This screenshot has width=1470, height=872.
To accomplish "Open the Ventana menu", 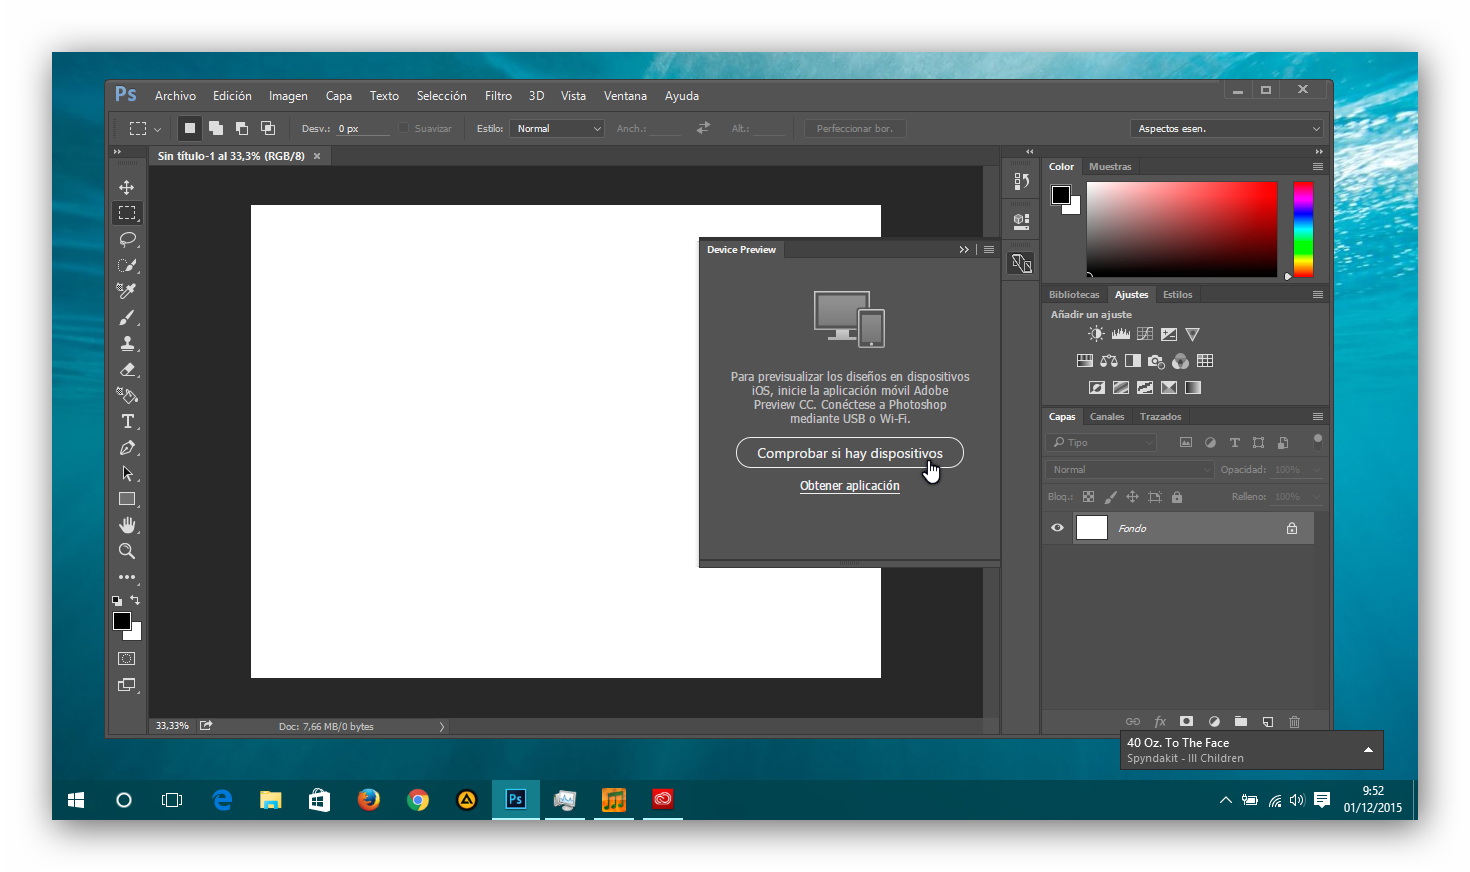I will [625, 96].
